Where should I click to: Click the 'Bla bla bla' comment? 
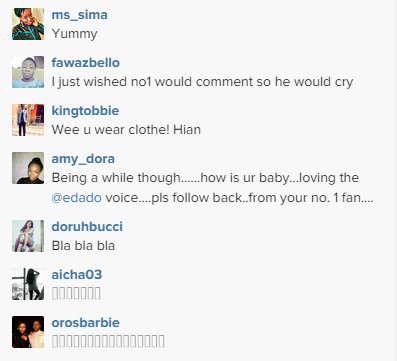[83, 246]
